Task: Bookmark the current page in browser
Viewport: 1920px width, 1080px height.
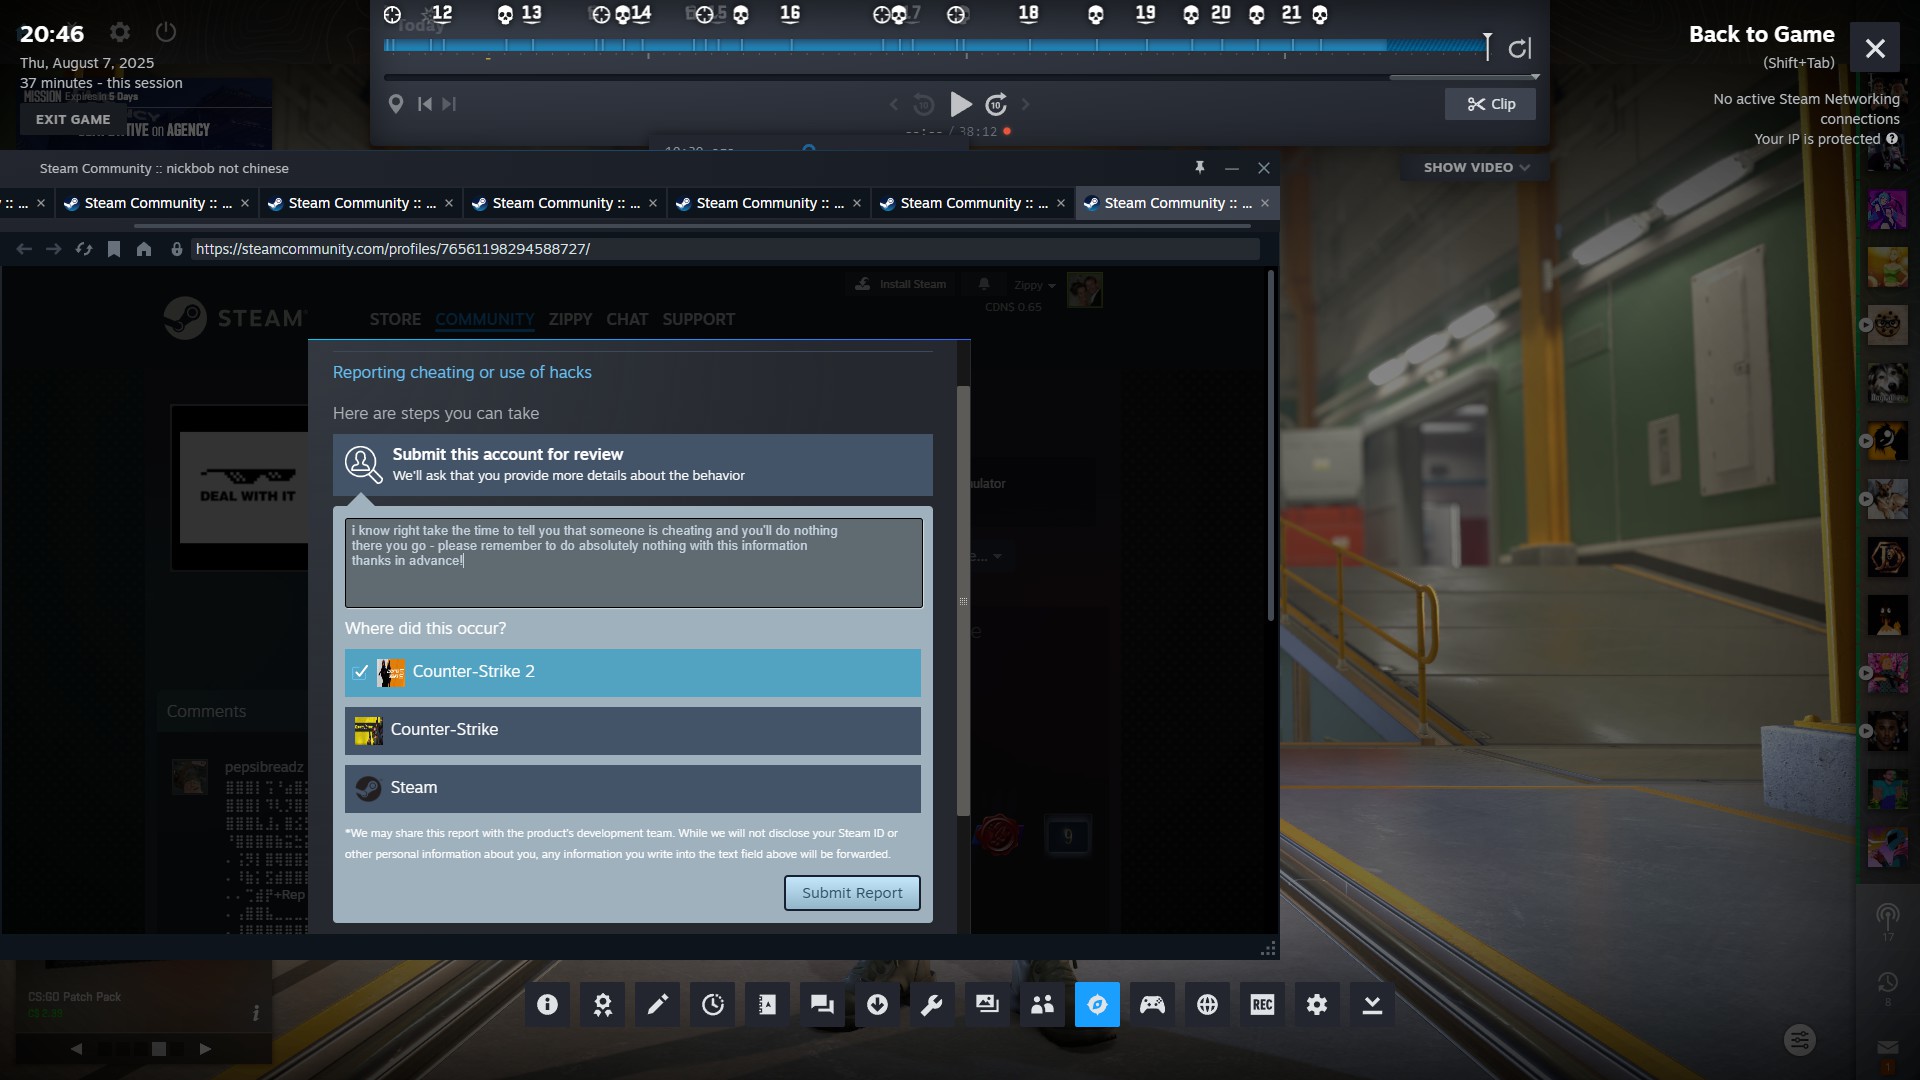Action: pyautogui.click(x=114, y=249)
